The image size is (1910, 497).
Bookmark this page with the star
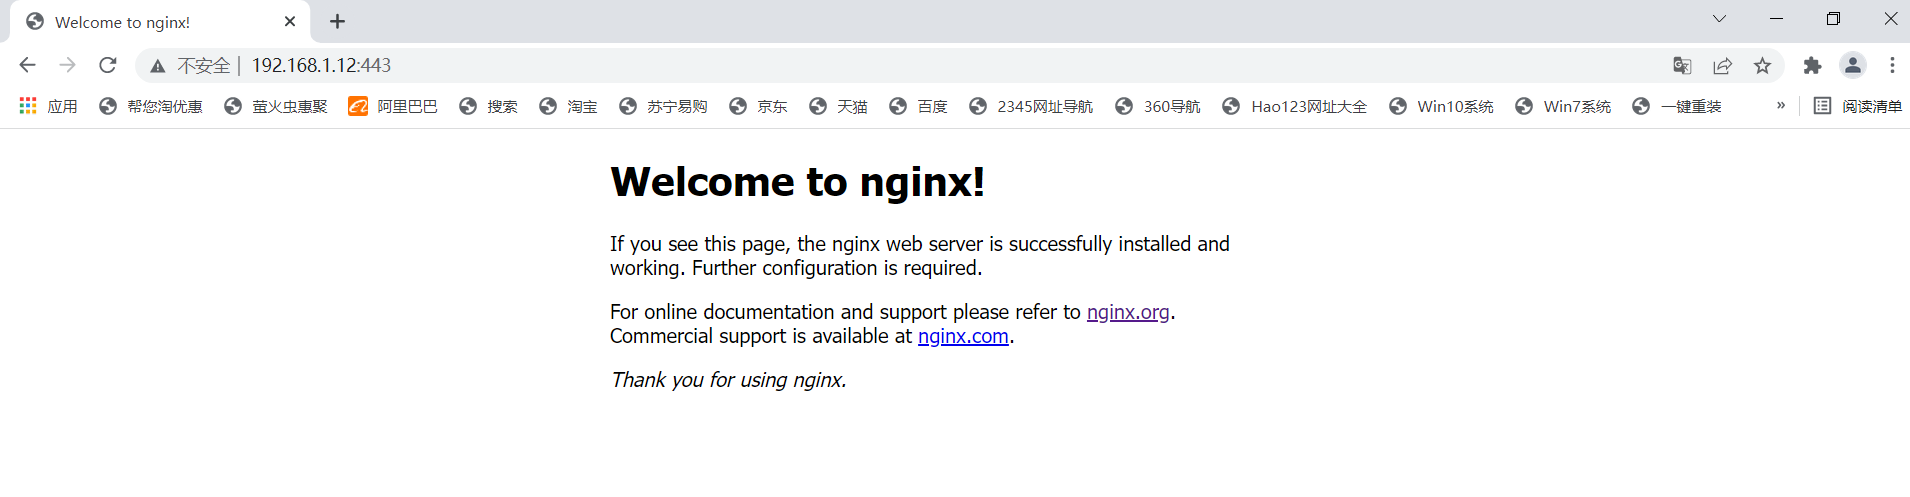tap(1762, 65)
